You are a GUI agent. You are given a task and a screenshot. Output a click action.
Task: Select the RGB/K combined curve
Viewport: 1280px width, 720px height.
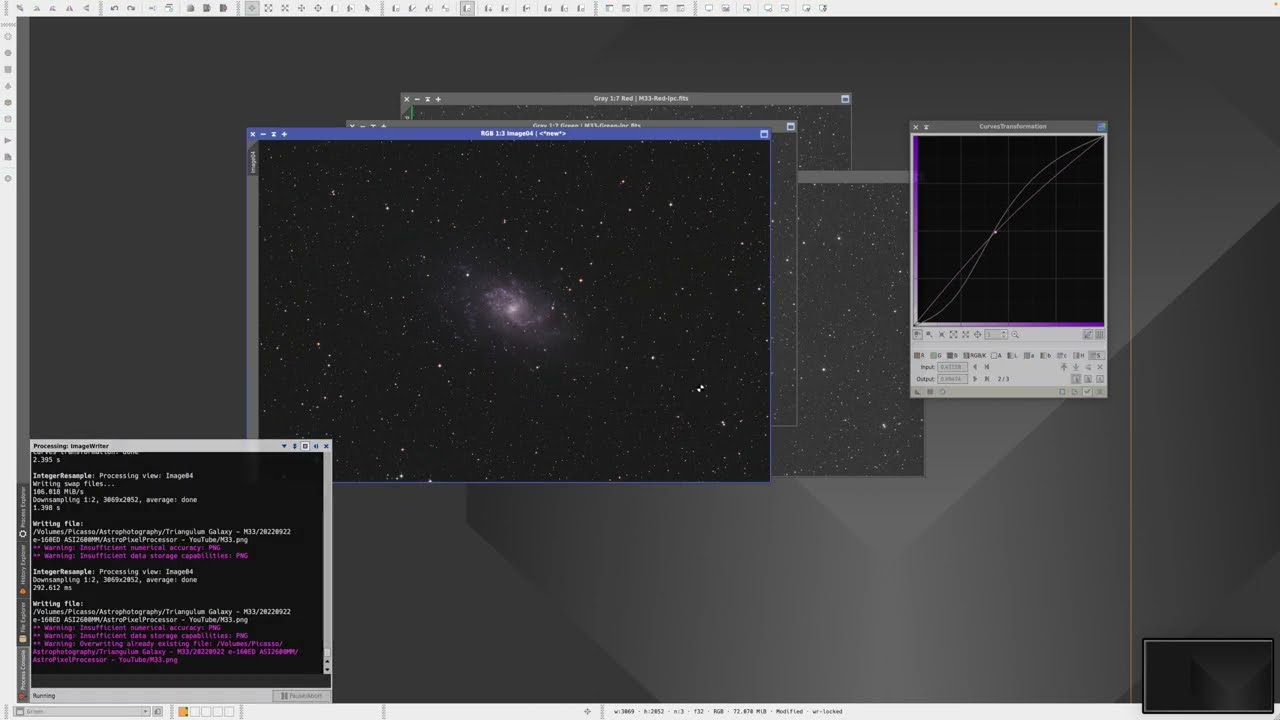pos(974,355)
